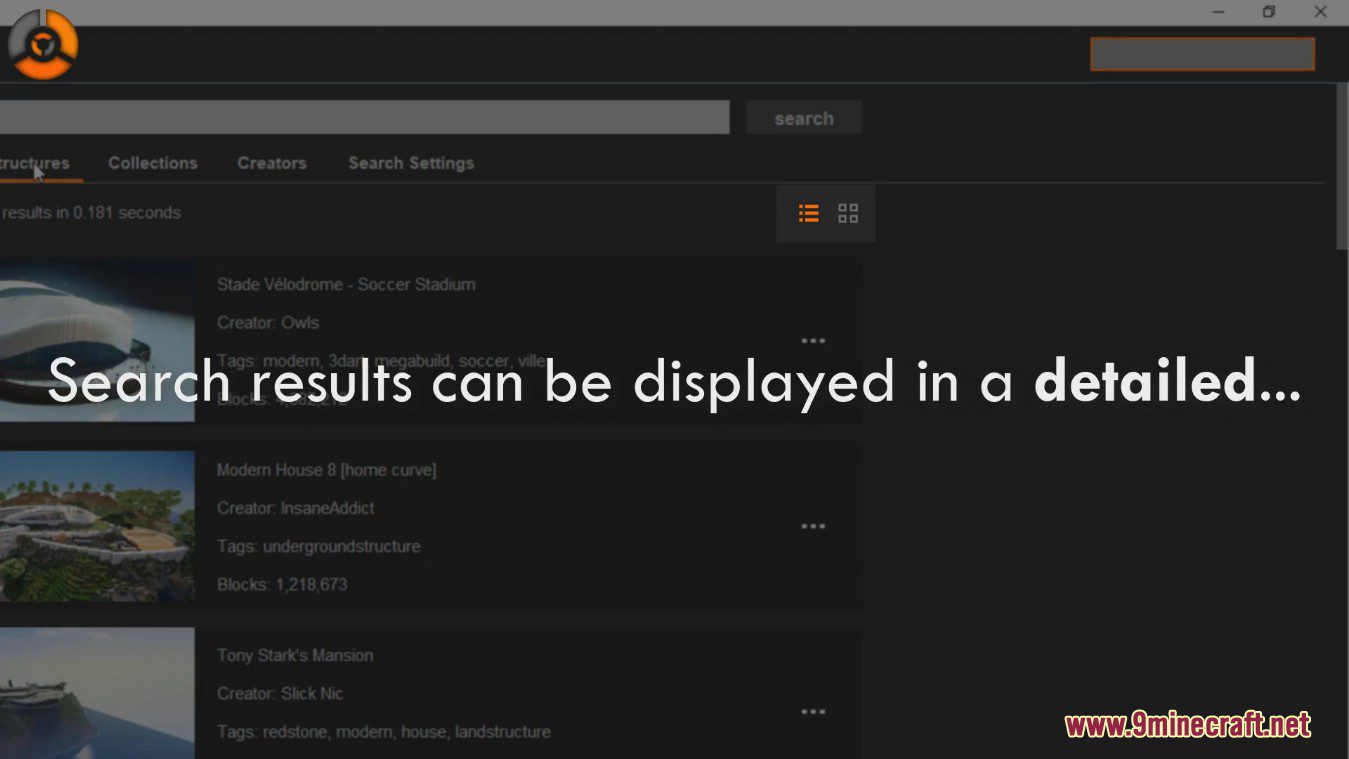Screen dimensions: 1349x759
Task: Click the Modern House 8 [home curve] title
Action: point(326,470)
